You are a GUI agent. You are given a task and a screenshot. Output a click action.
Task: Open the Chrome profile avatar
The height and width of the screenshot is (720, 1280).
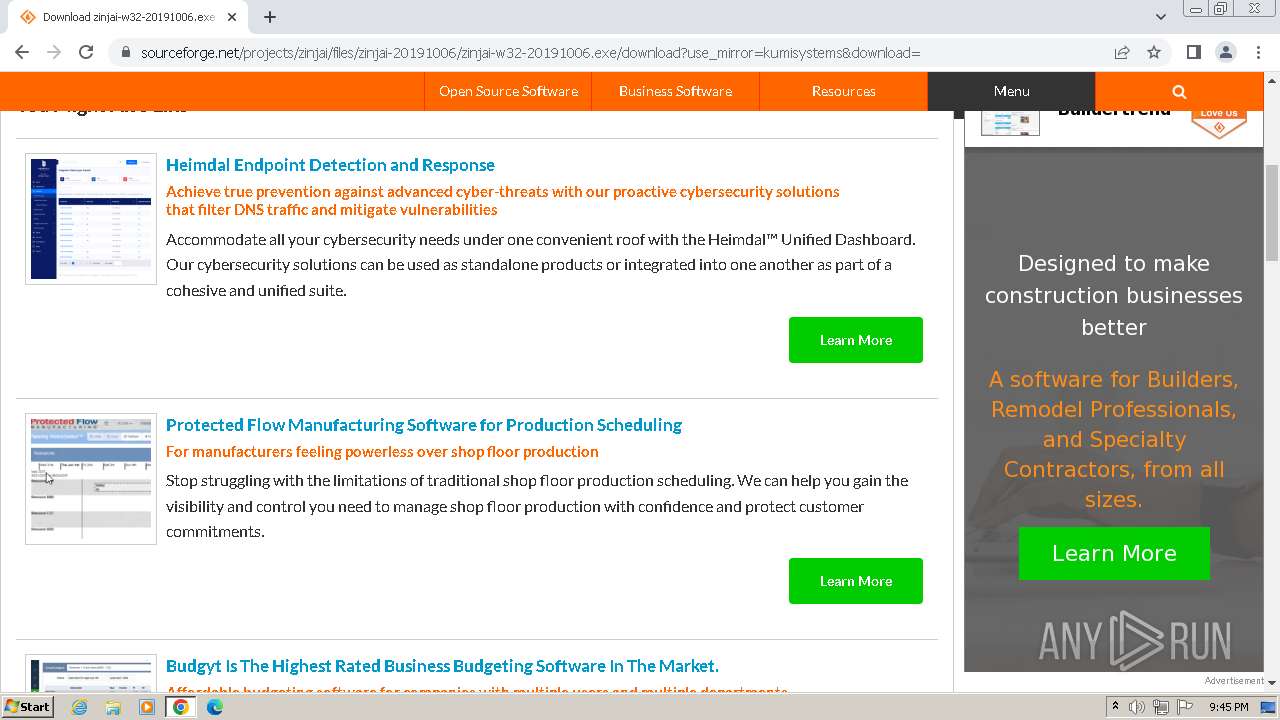1226,52
